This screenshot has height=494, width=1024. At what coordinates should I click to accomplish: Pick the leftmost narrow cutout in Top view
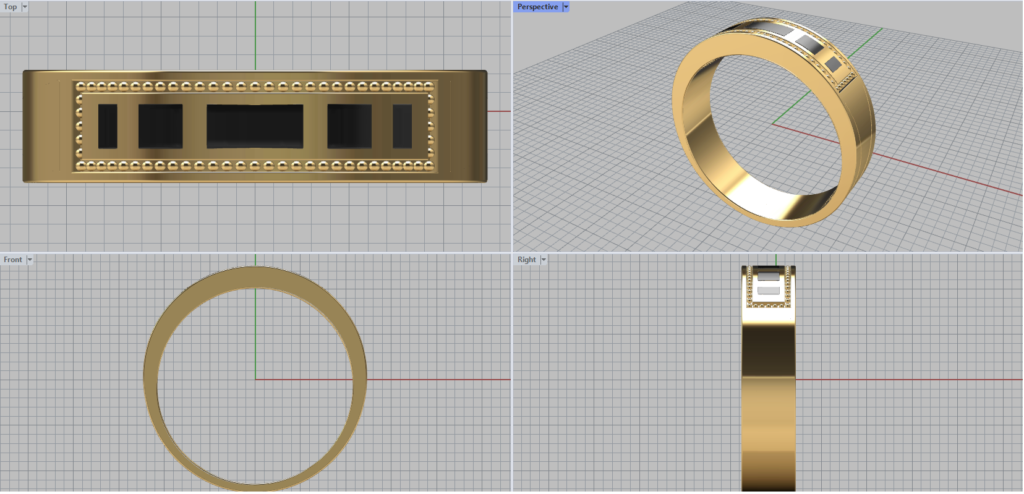107,126
